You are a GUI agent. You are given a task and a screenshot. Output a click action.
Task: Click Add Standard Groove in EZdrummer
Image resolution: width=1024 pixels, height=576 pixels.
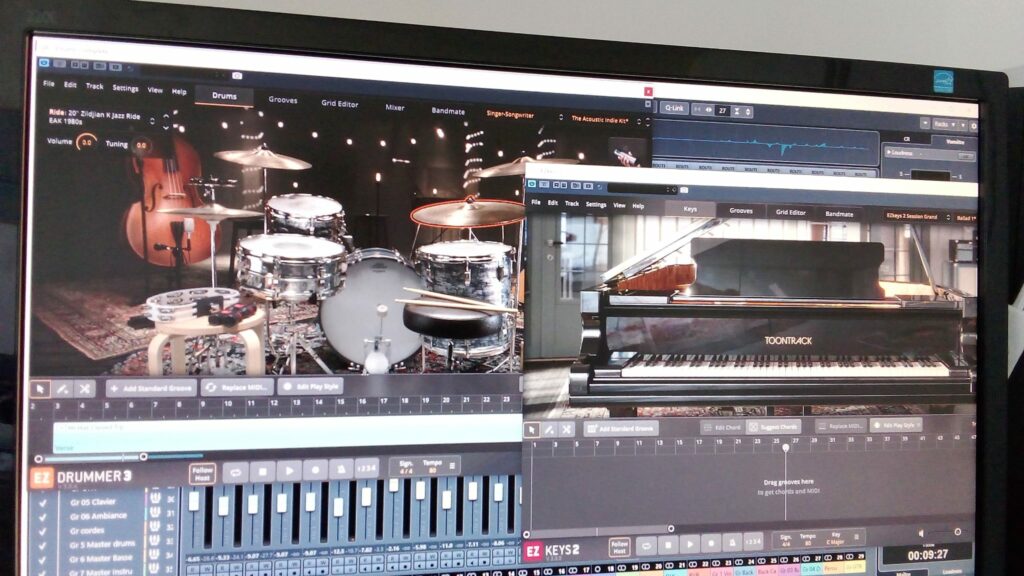coord(152,389)
